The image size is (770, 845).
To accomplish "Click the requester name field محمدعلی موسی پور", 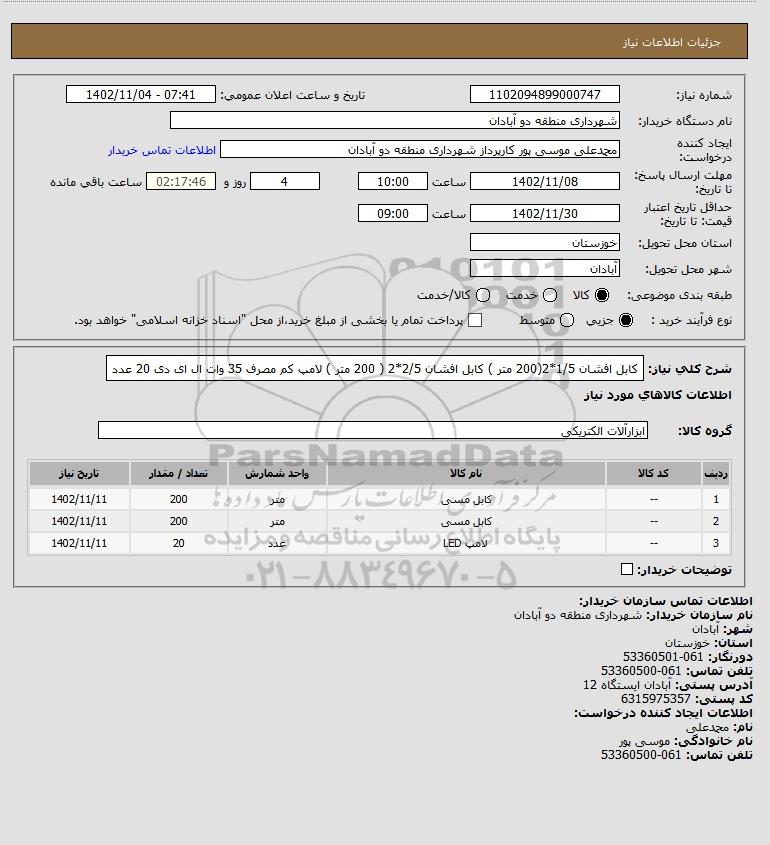I will pos(420,150).
